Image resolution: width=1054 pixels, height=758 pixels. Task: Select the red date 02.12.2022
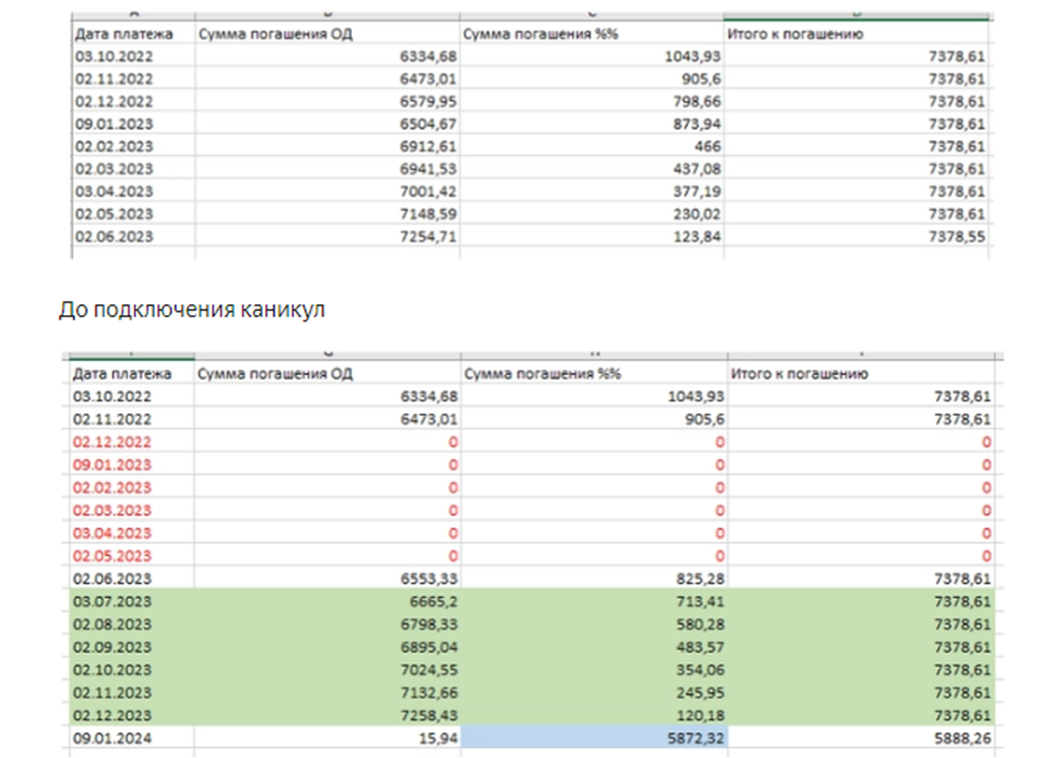(x=112, y=442)
